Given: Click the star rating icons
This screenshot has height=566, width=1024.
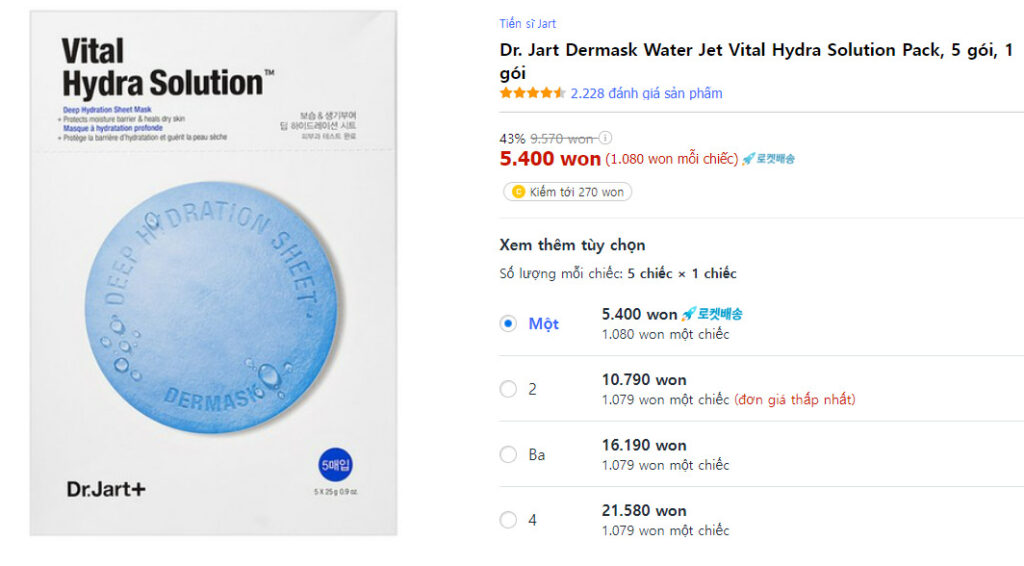Looking at the screenshot, I should [x=532, y=93].
